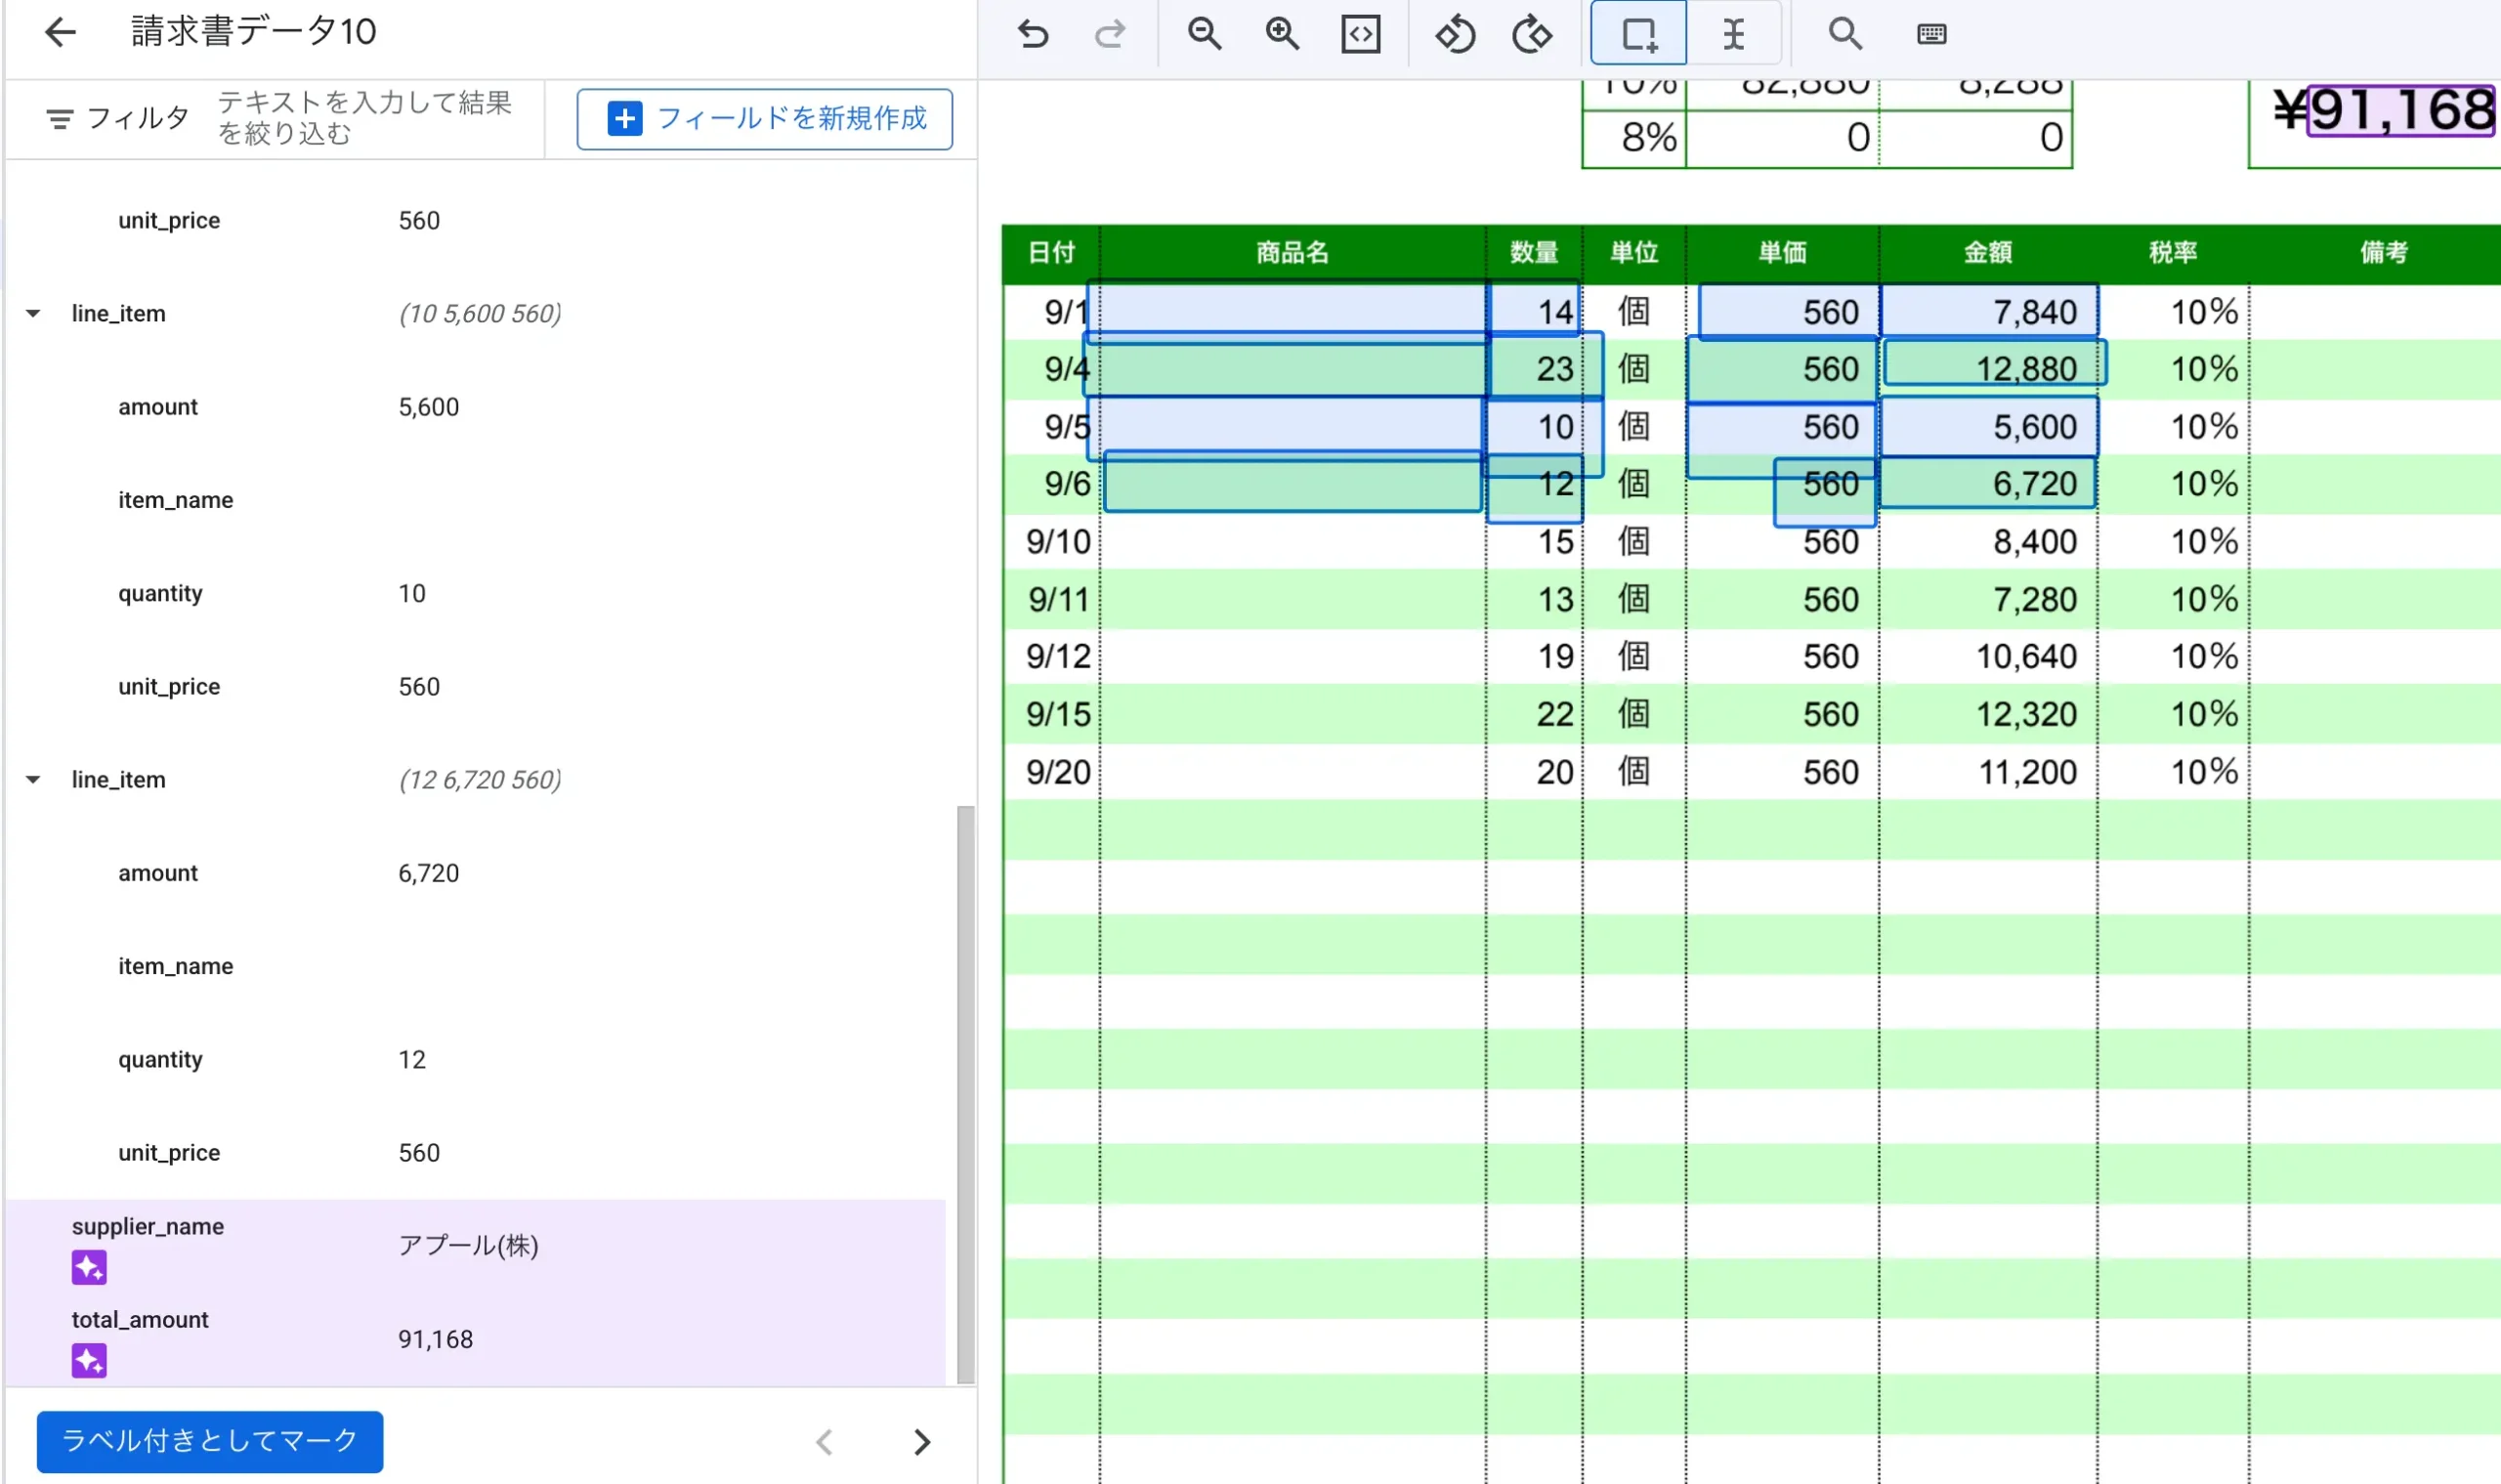This screenshot has width=2501, height=1484.
Task: Select the supplier_name field row
Action: 475,1246
